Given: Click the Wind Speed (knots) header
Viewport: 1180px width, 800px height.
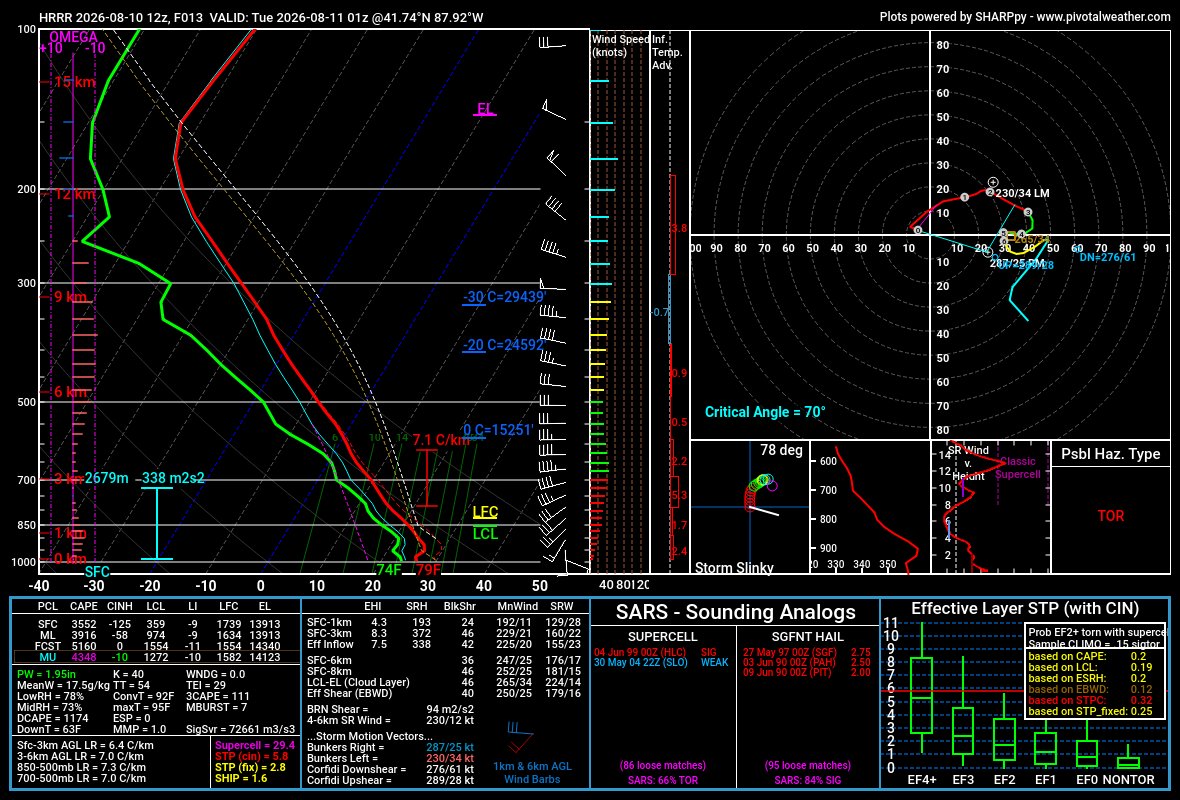Looking at the screenshot, I should pos(621,45).
